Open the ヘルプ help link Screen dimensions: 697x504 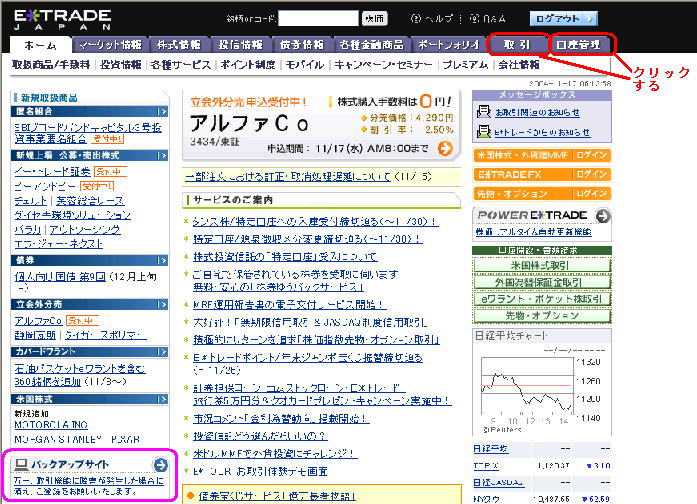(432, 19)
